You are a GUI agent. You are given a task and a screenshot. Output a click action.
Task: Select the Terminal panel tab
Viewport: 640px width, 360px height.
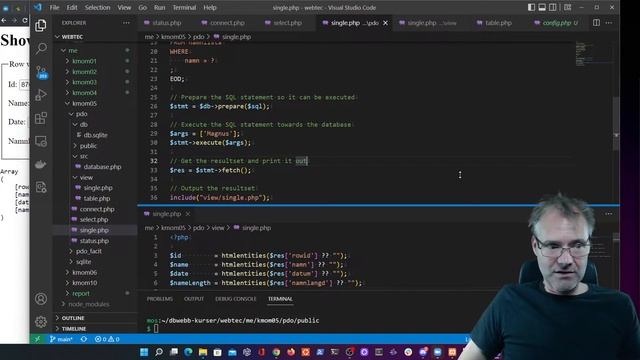280,299
